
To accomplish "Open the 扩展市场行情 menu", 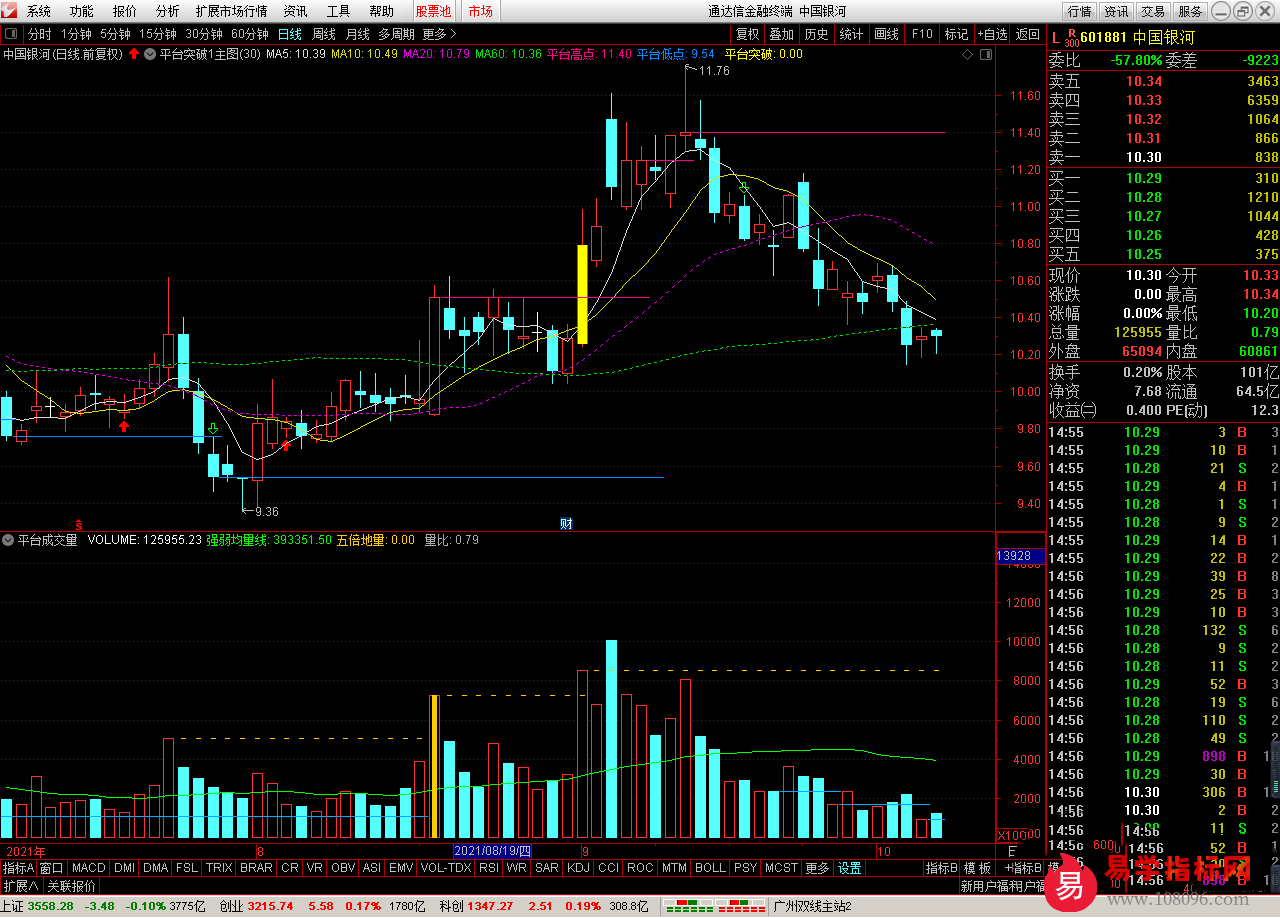I will (x=232, y=11).
